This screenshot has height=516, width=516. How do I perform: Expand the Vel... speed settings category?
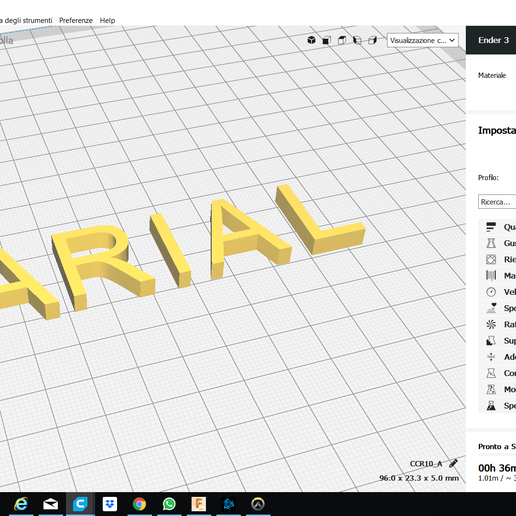click(498, 292)
